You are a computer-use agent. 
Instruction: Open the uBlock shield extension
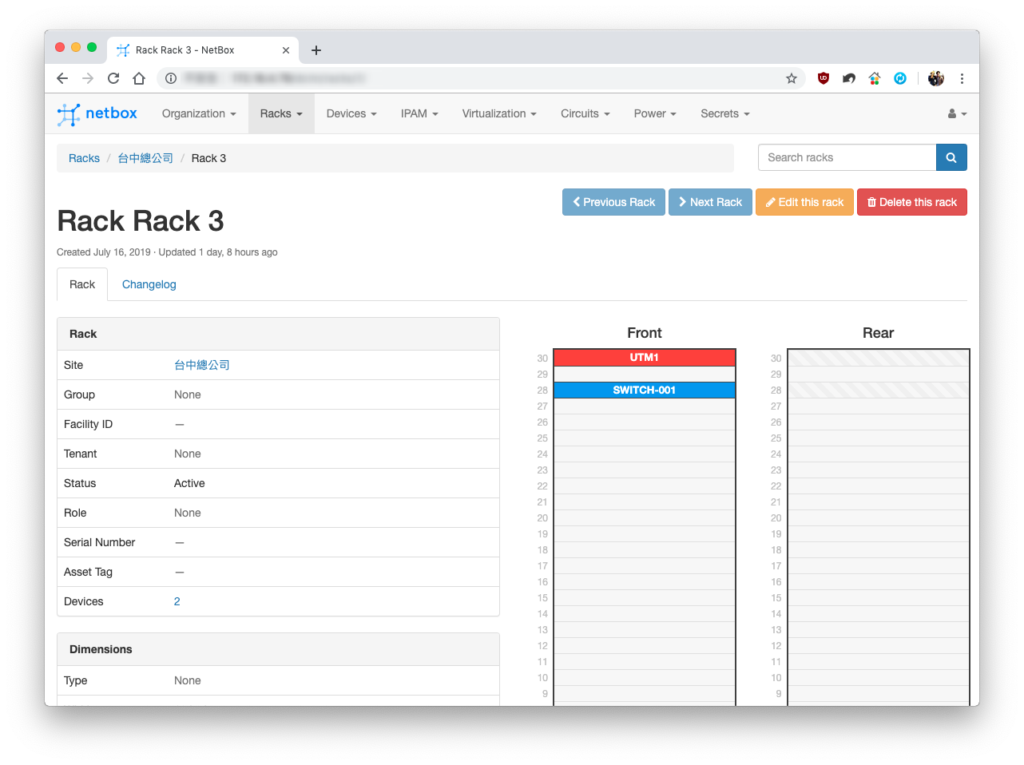(x=824, y=78)
